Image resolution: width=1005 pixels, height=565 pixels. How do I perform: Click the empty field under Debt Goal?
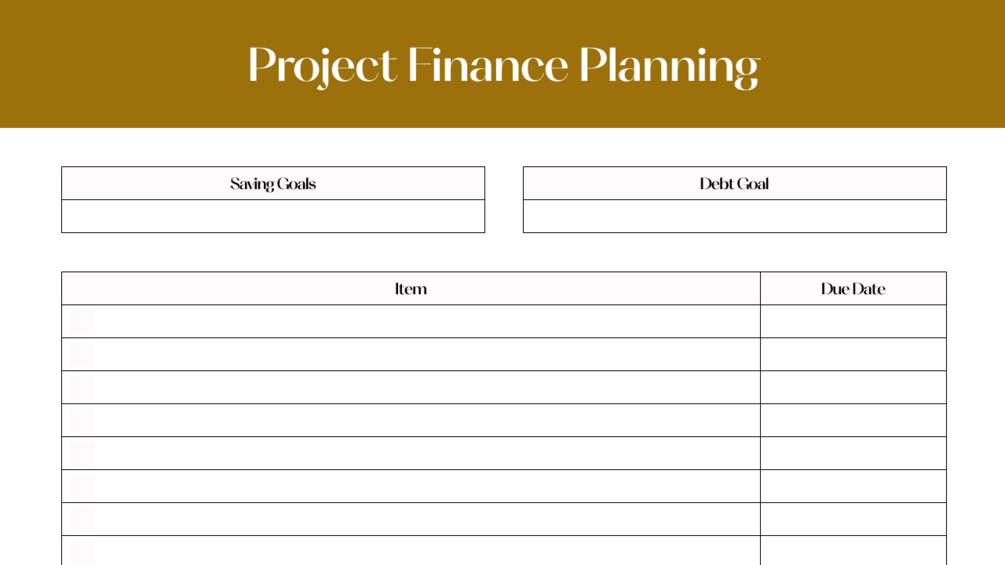pyautogui.click(x=734, y=216)
